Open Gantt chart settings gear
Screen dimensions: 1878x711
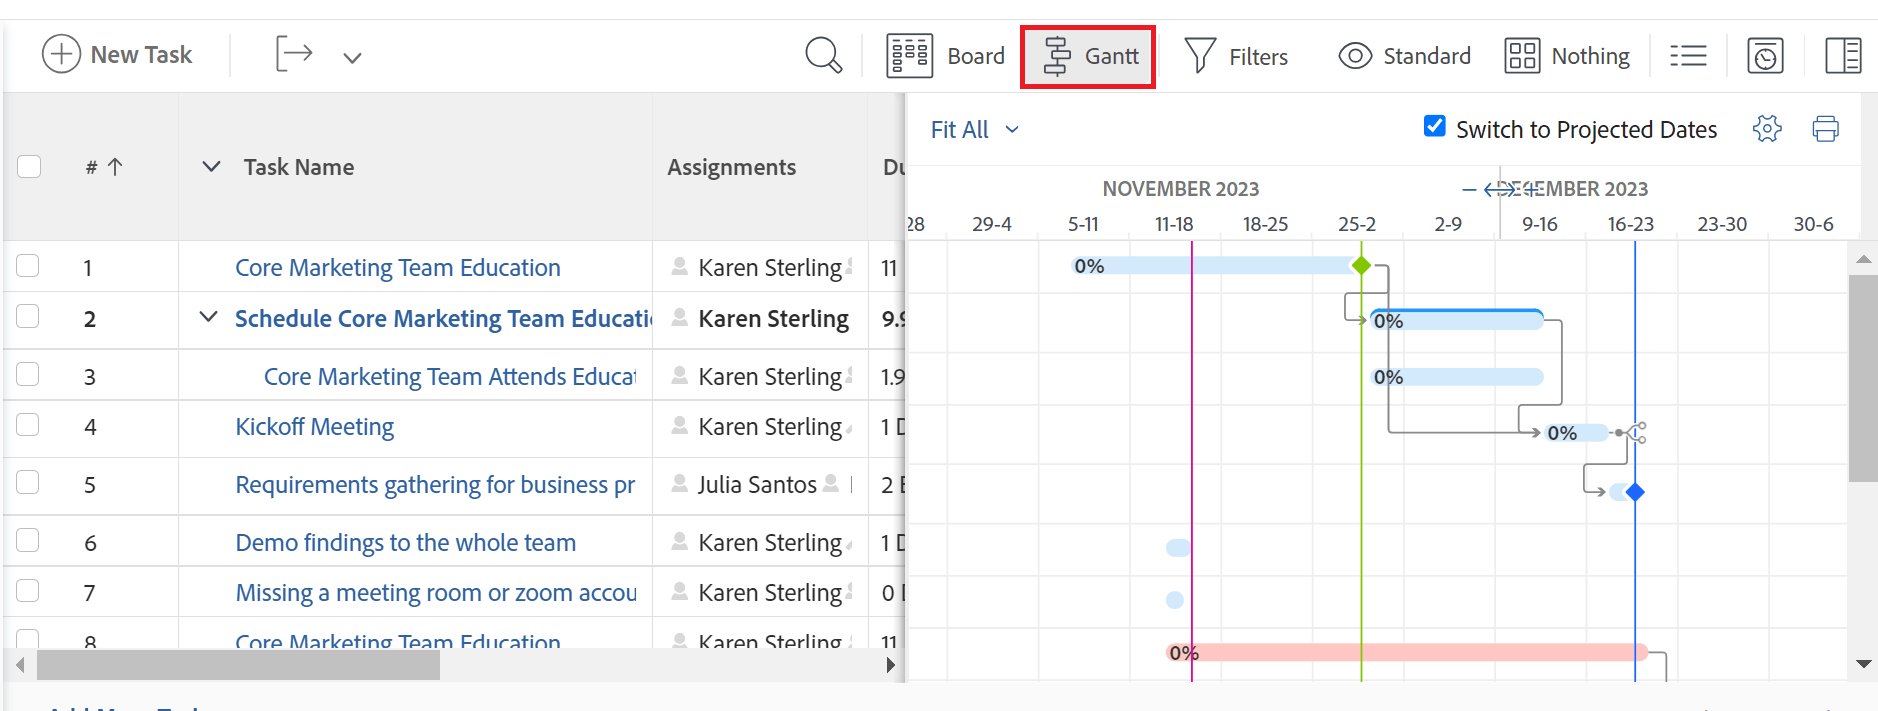(1767, 129)
